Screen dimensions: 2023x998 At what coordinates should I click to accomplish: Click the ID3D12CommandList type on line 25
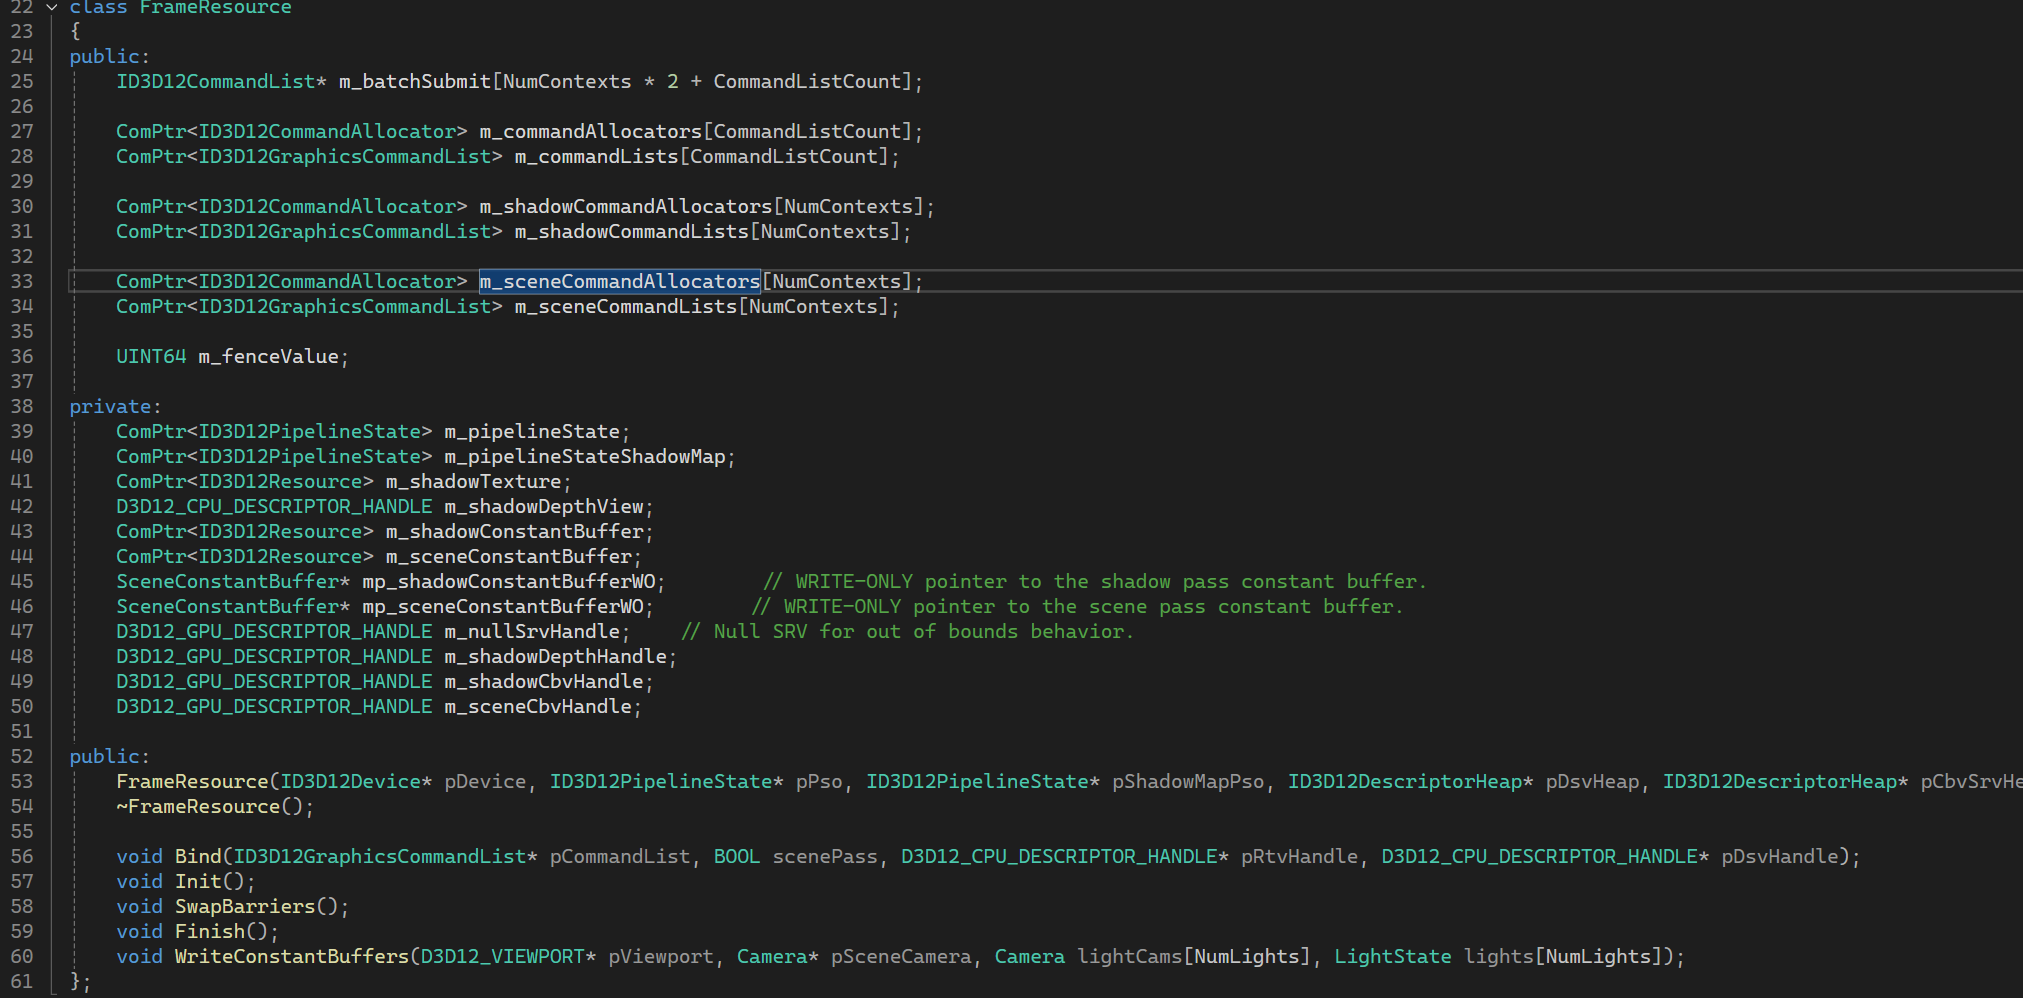pos(216,81)
